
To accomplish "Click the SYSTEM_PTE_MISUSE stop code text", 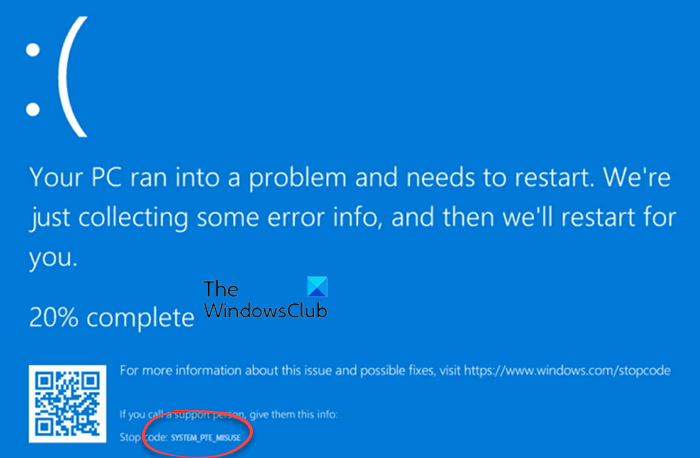I will [x=206, y=438].
